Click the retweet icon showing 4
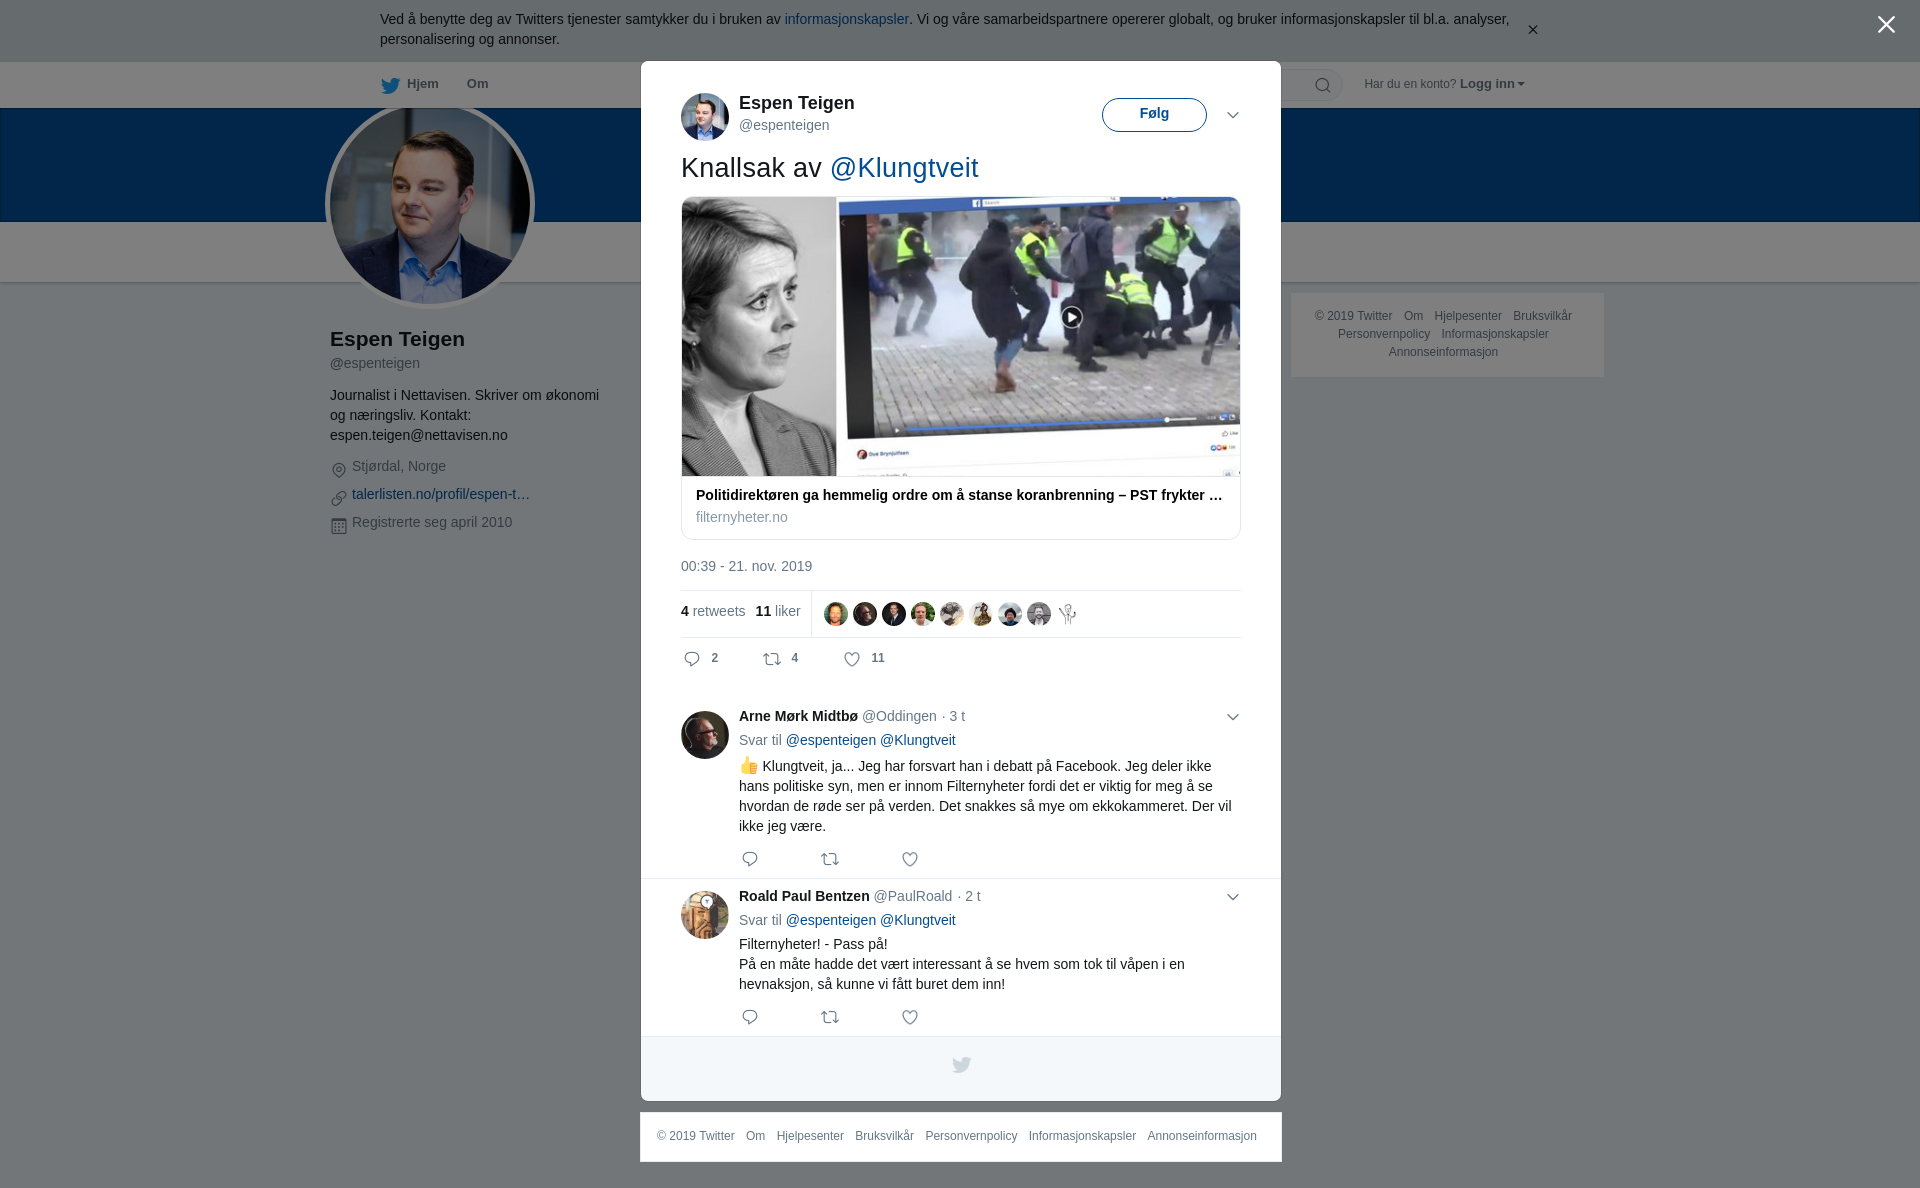 772,659
